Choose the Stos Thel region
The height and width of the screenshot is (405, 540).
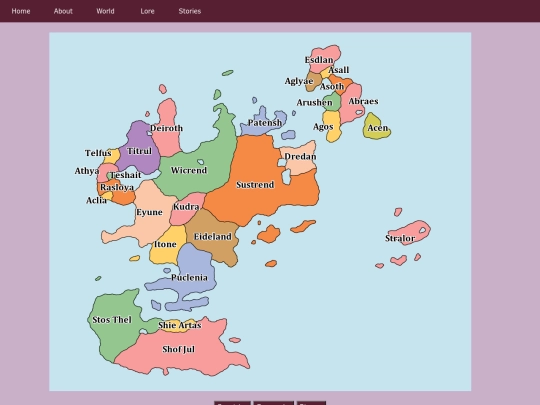pyautogui.click(x=112, y=320)
